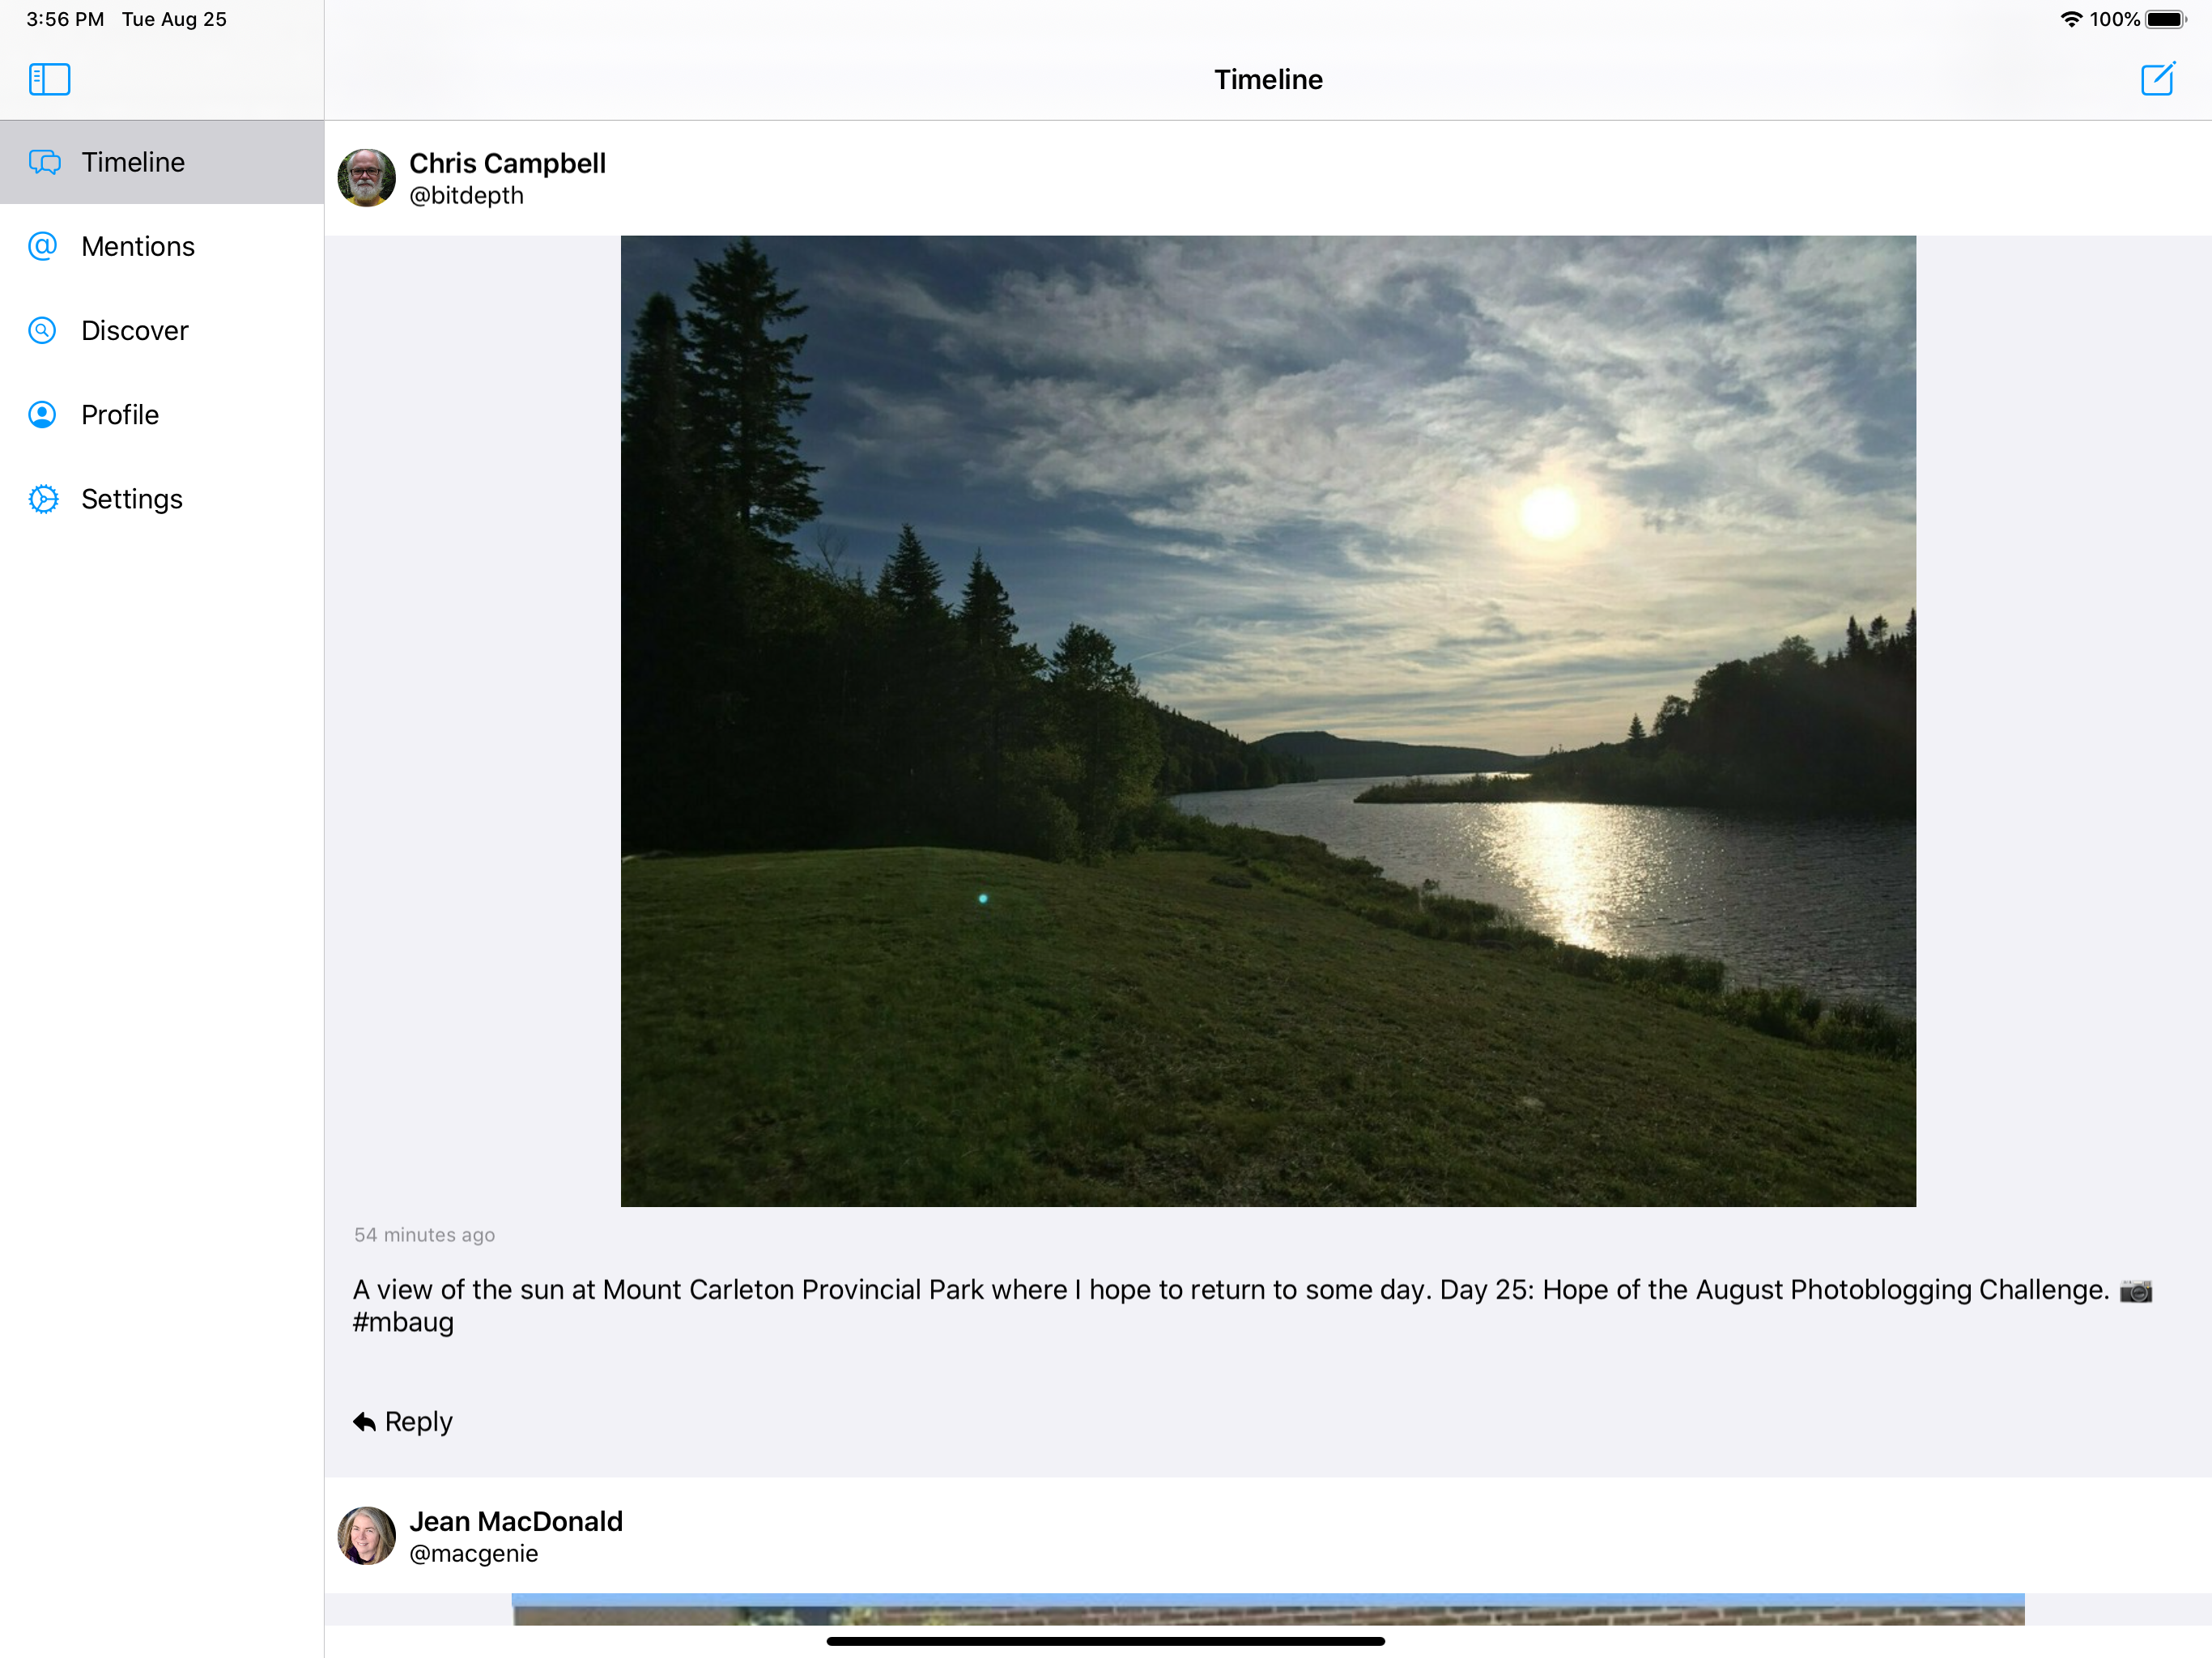This screenshot has height=1658, width=2212.
Task: Go to the Profile section
Action: point(120,414)
